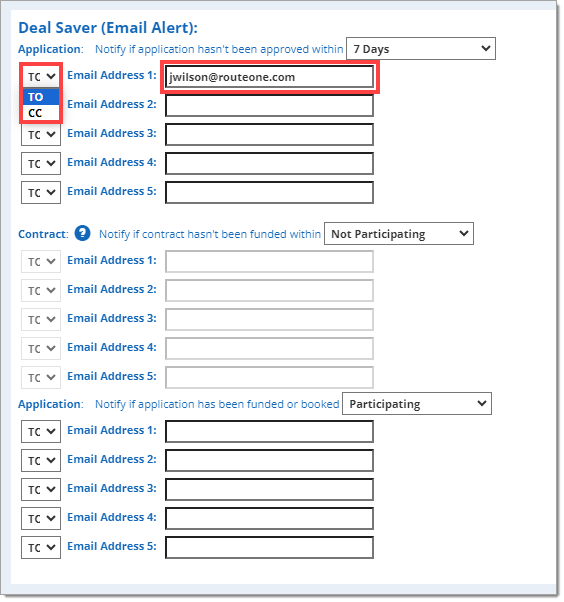Click the jwilson@routeone.com email address field
The width and height of the screenshot is (564, 602).
coord(270,77)
